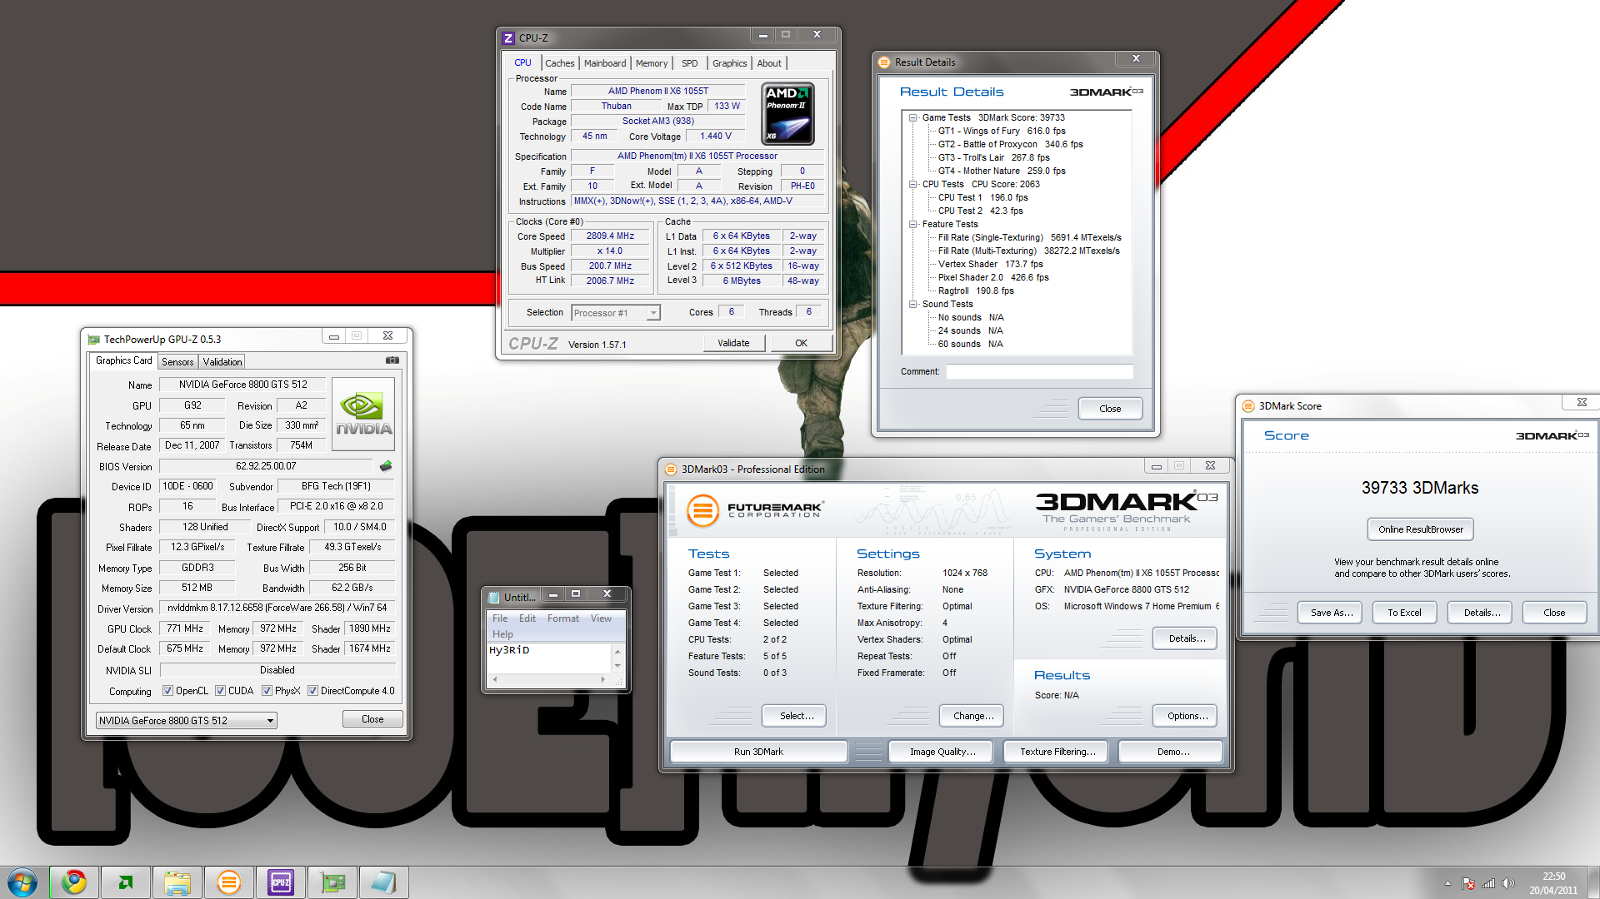Toggle the CUDA checkbox in GPU-Z
This screenshot has height=899, width=1600.
coord(220,691)
